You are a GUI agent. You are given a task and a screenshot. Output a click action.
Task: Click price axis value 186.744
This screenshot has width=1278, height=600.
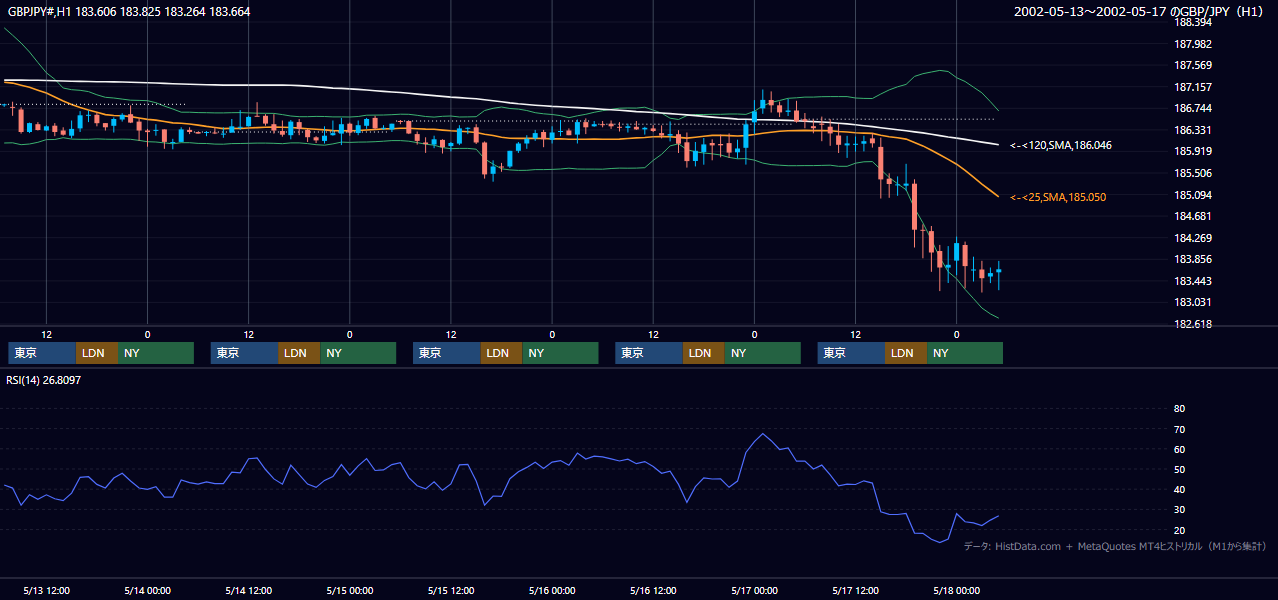coord(1192,109)
